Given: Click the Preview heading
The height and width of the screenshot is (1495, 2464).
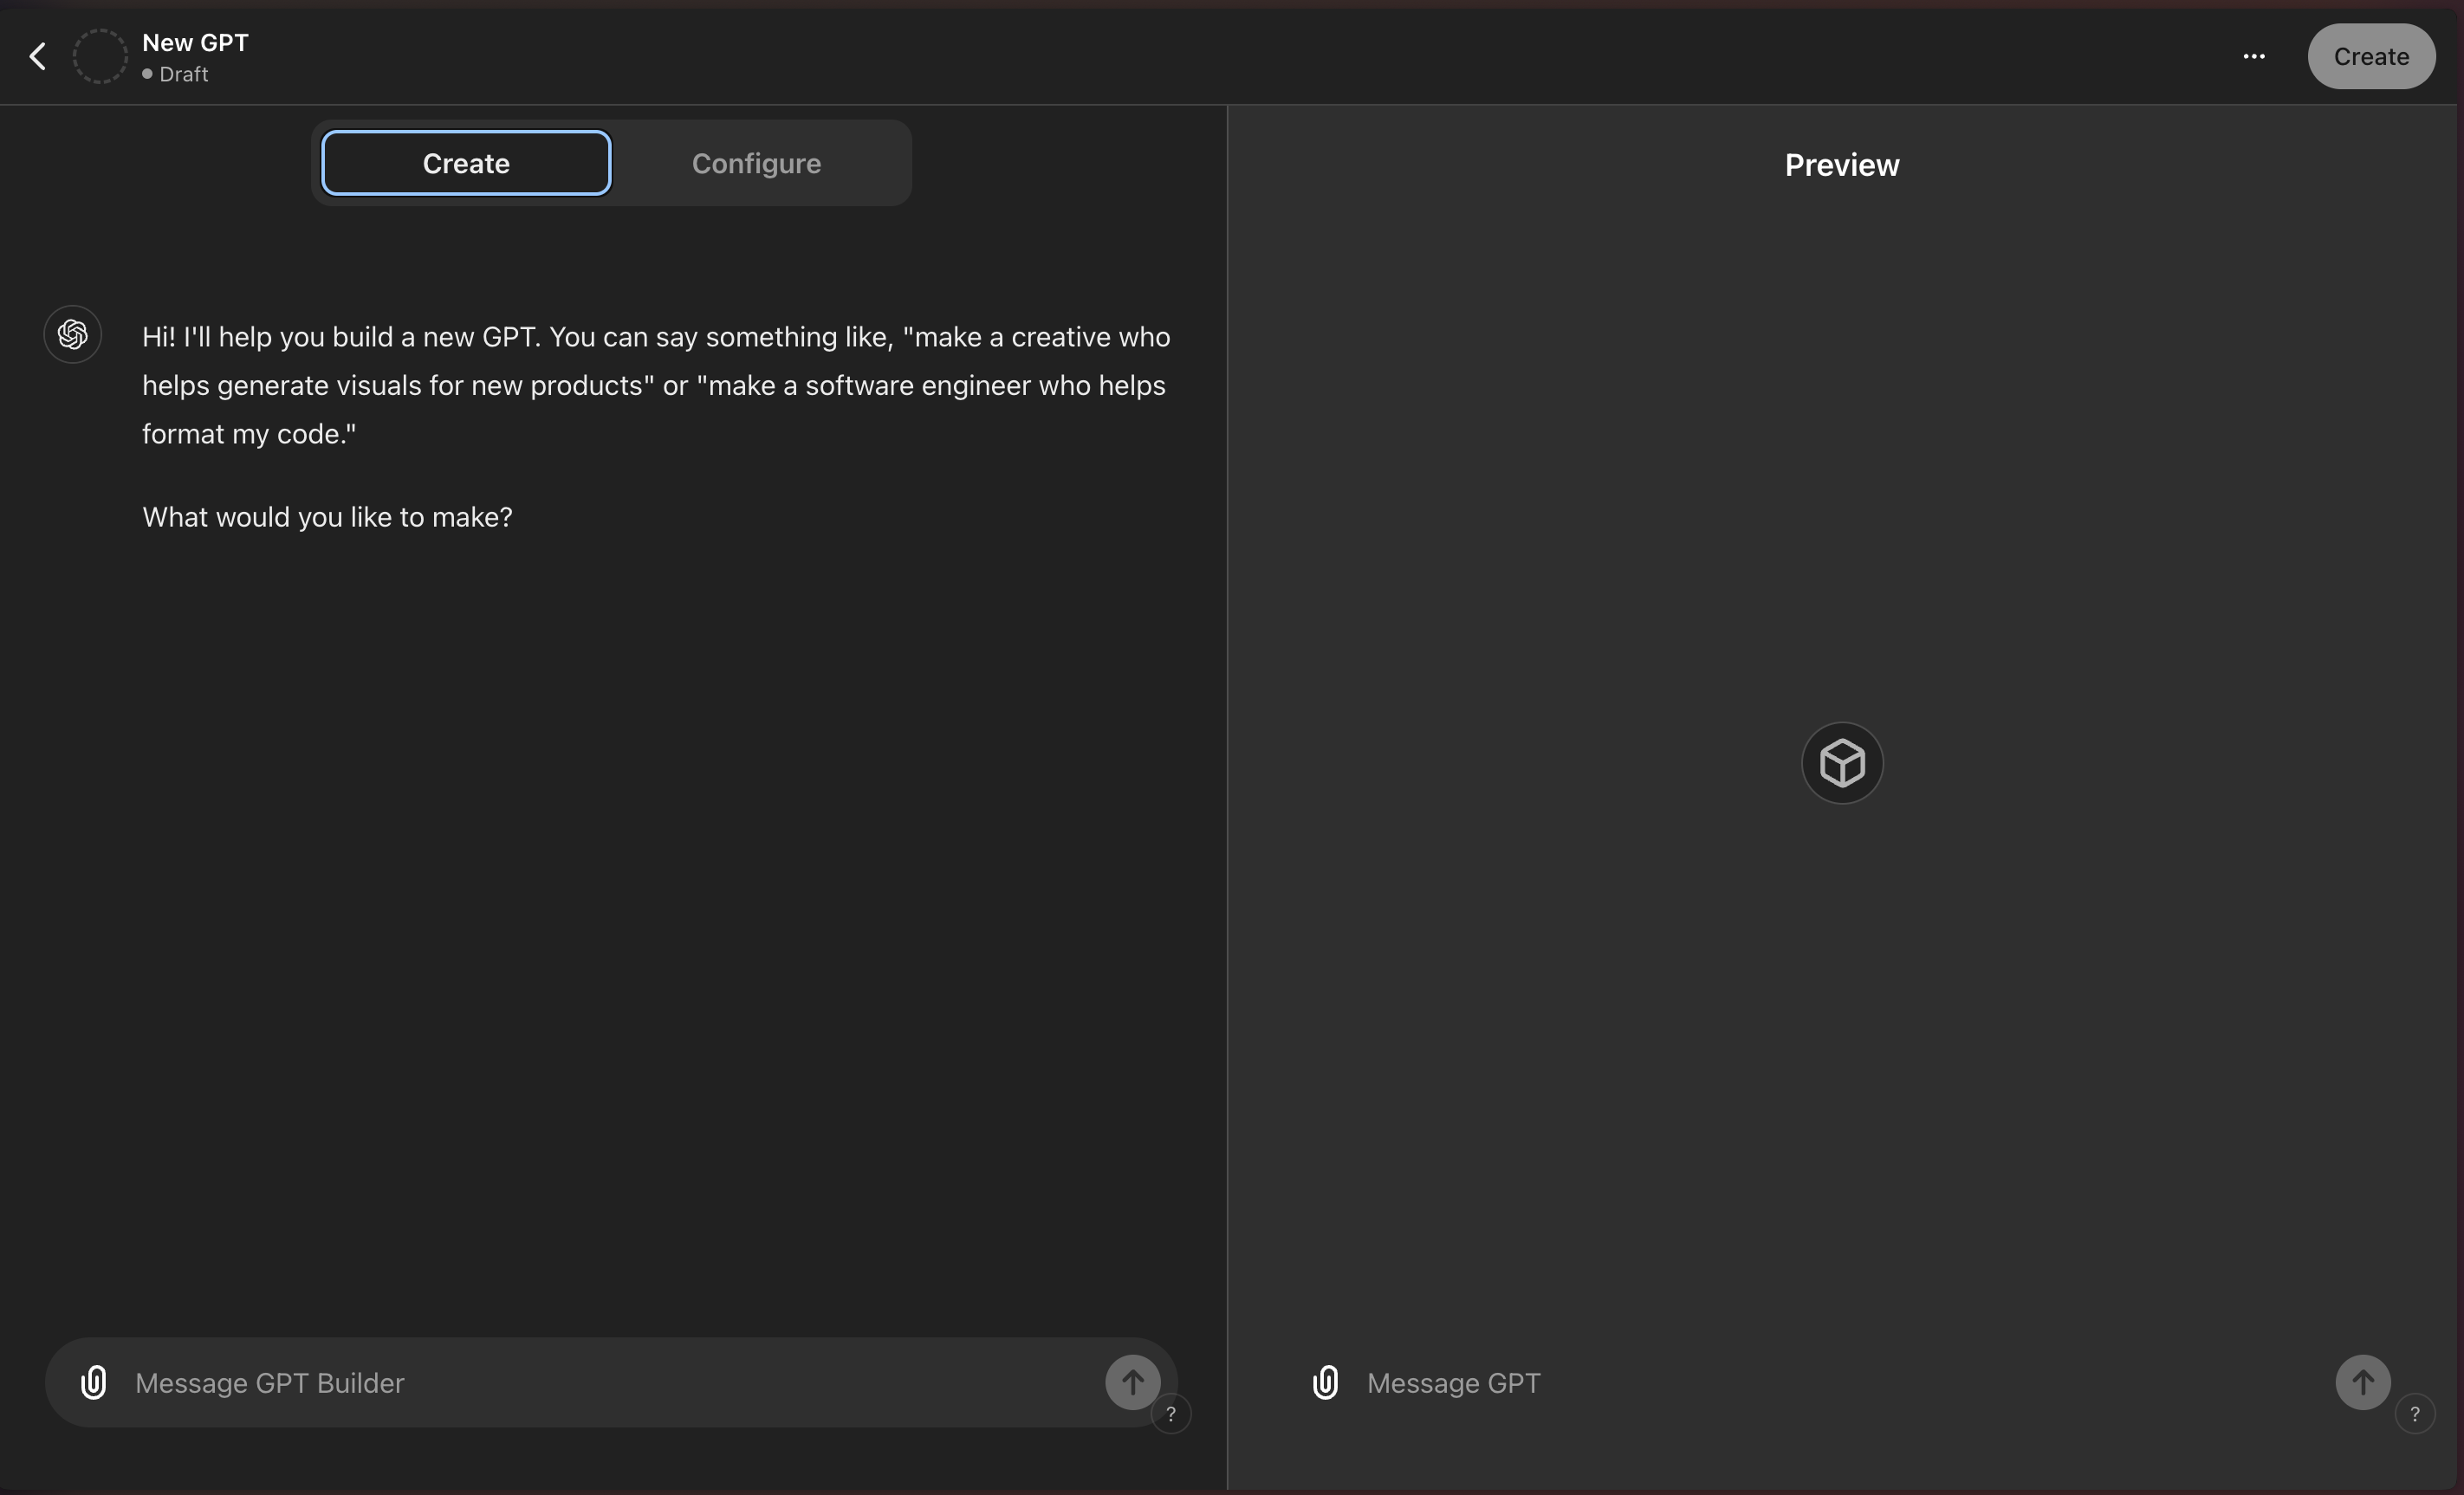Looking at the screenshot, I should (x=1841, y=165).
